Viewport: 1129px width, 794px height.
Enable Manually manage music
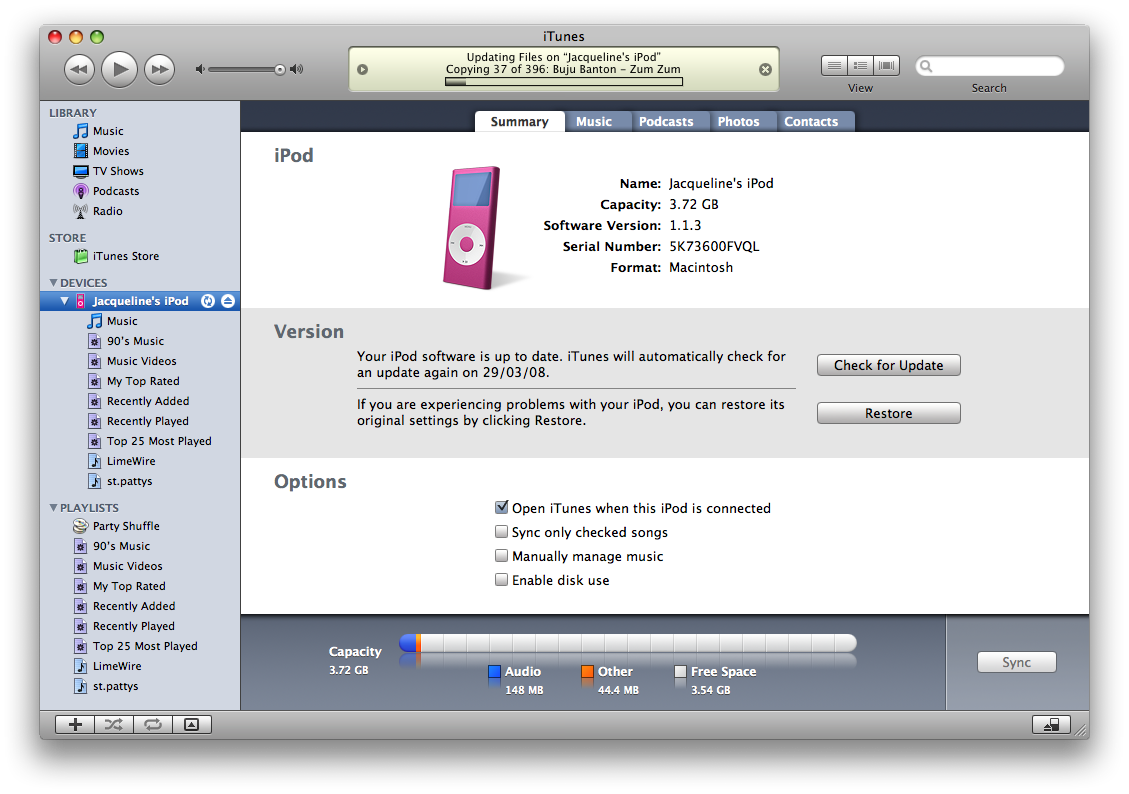point(502,556)
